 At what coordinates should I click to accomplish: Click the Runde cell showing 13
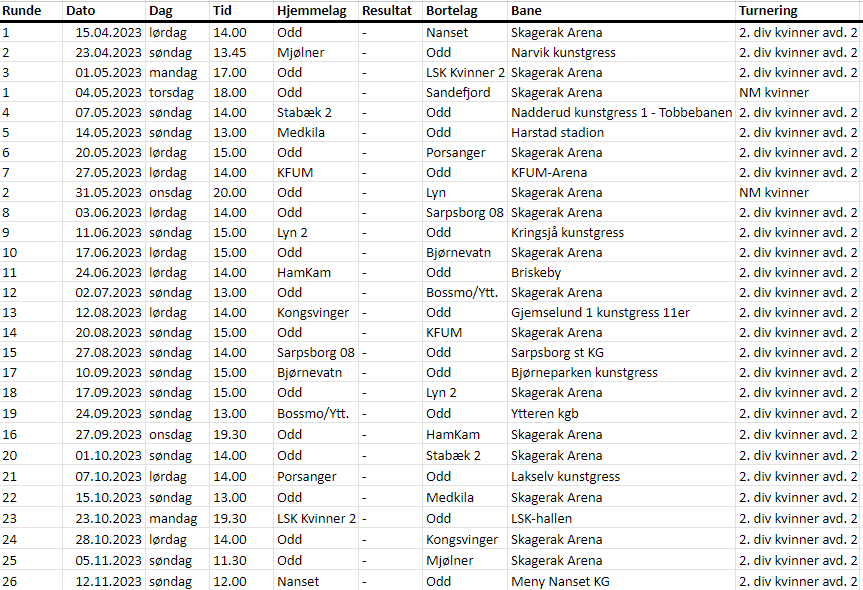(9, 313)
